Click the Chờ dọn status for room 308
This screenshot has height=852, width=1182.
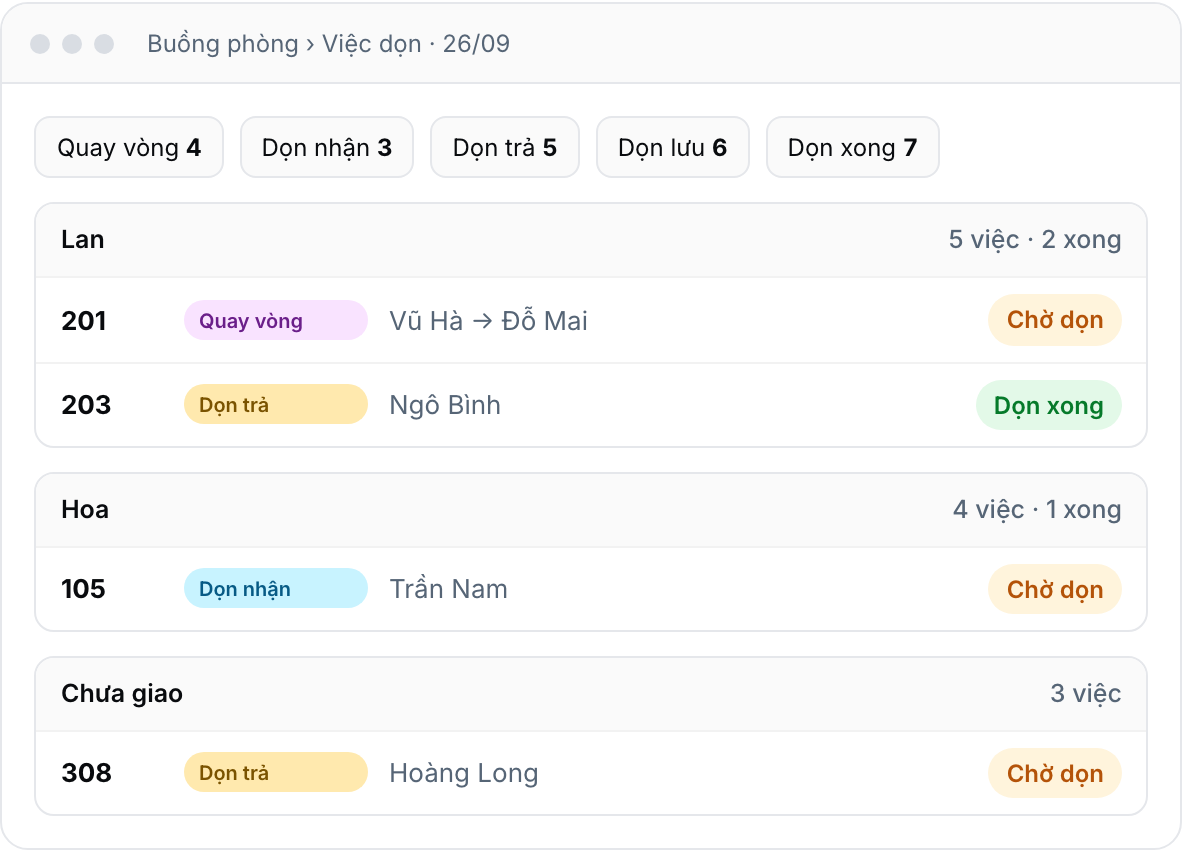[x=1055, y=773]
